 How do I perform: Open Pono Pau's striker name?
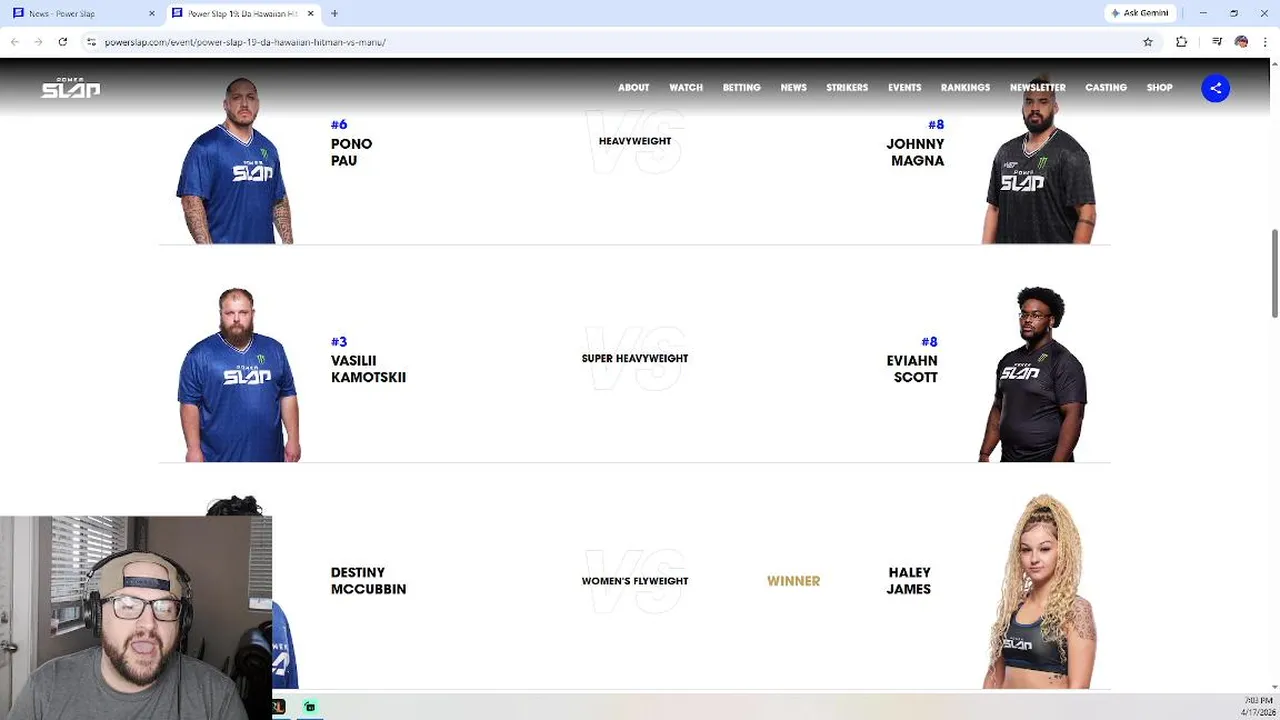[351, 152]
